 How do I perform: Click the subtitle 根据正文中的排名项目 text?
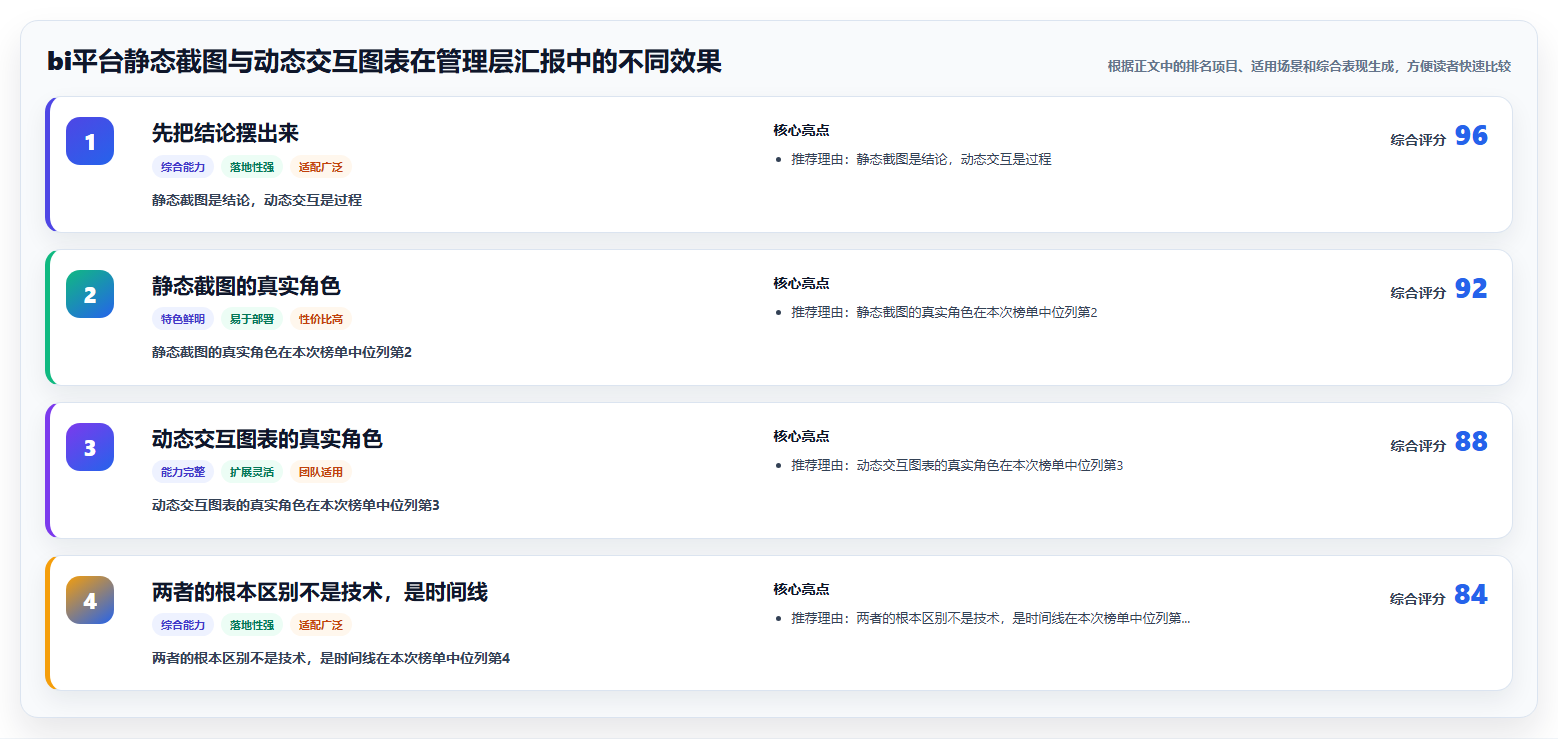(1309, 66)
